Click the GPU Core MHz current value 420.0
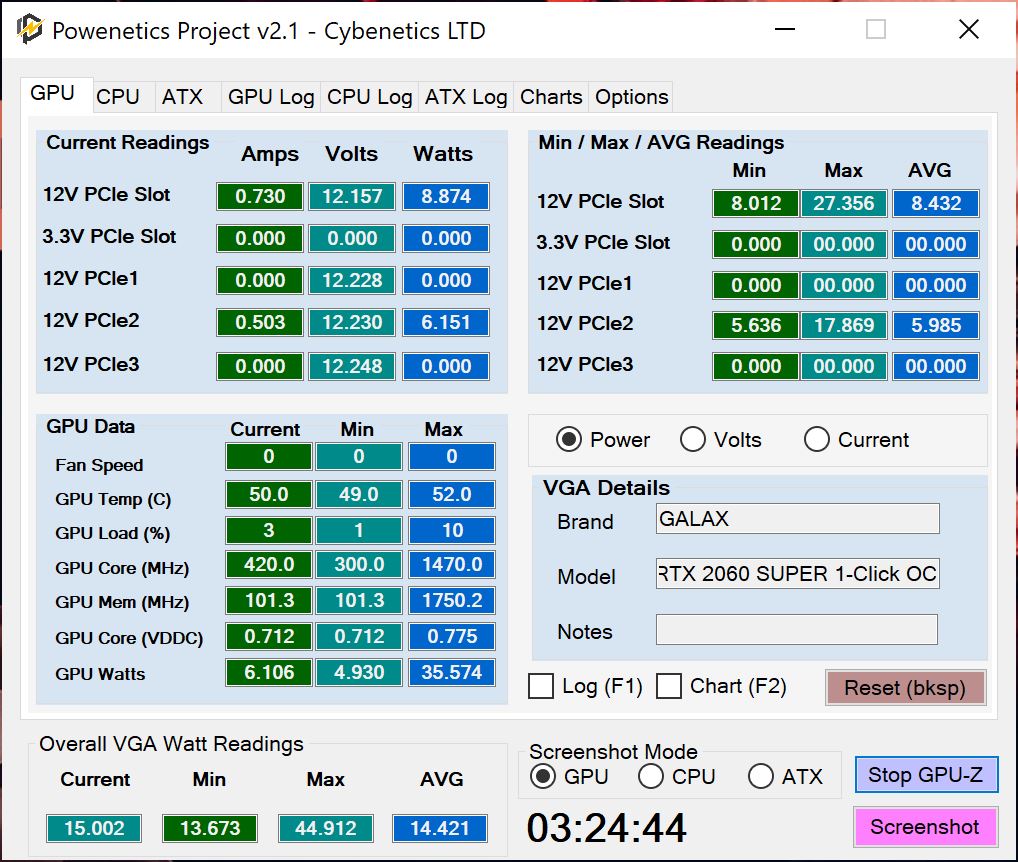This screenshot has width=1018, height=862. [x=269, y=564]
